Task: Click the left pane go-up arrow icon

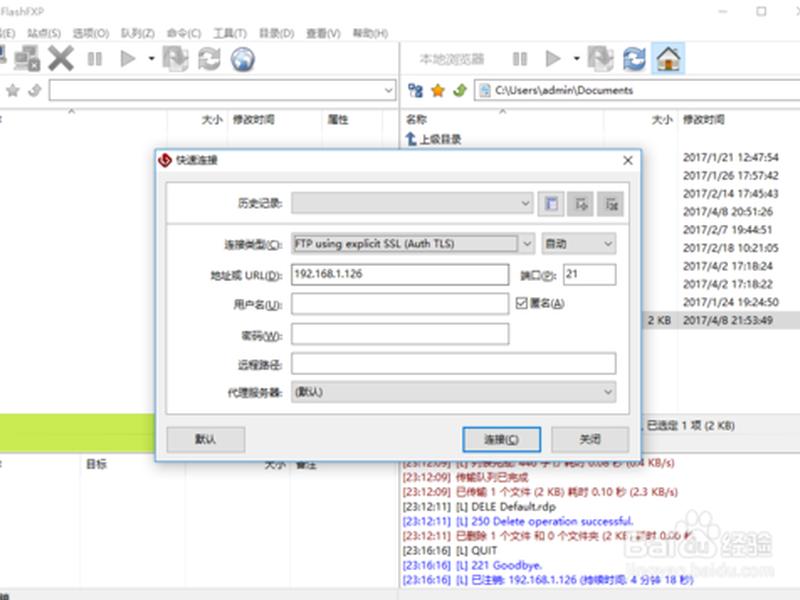Action: click(x=35, y=91)
